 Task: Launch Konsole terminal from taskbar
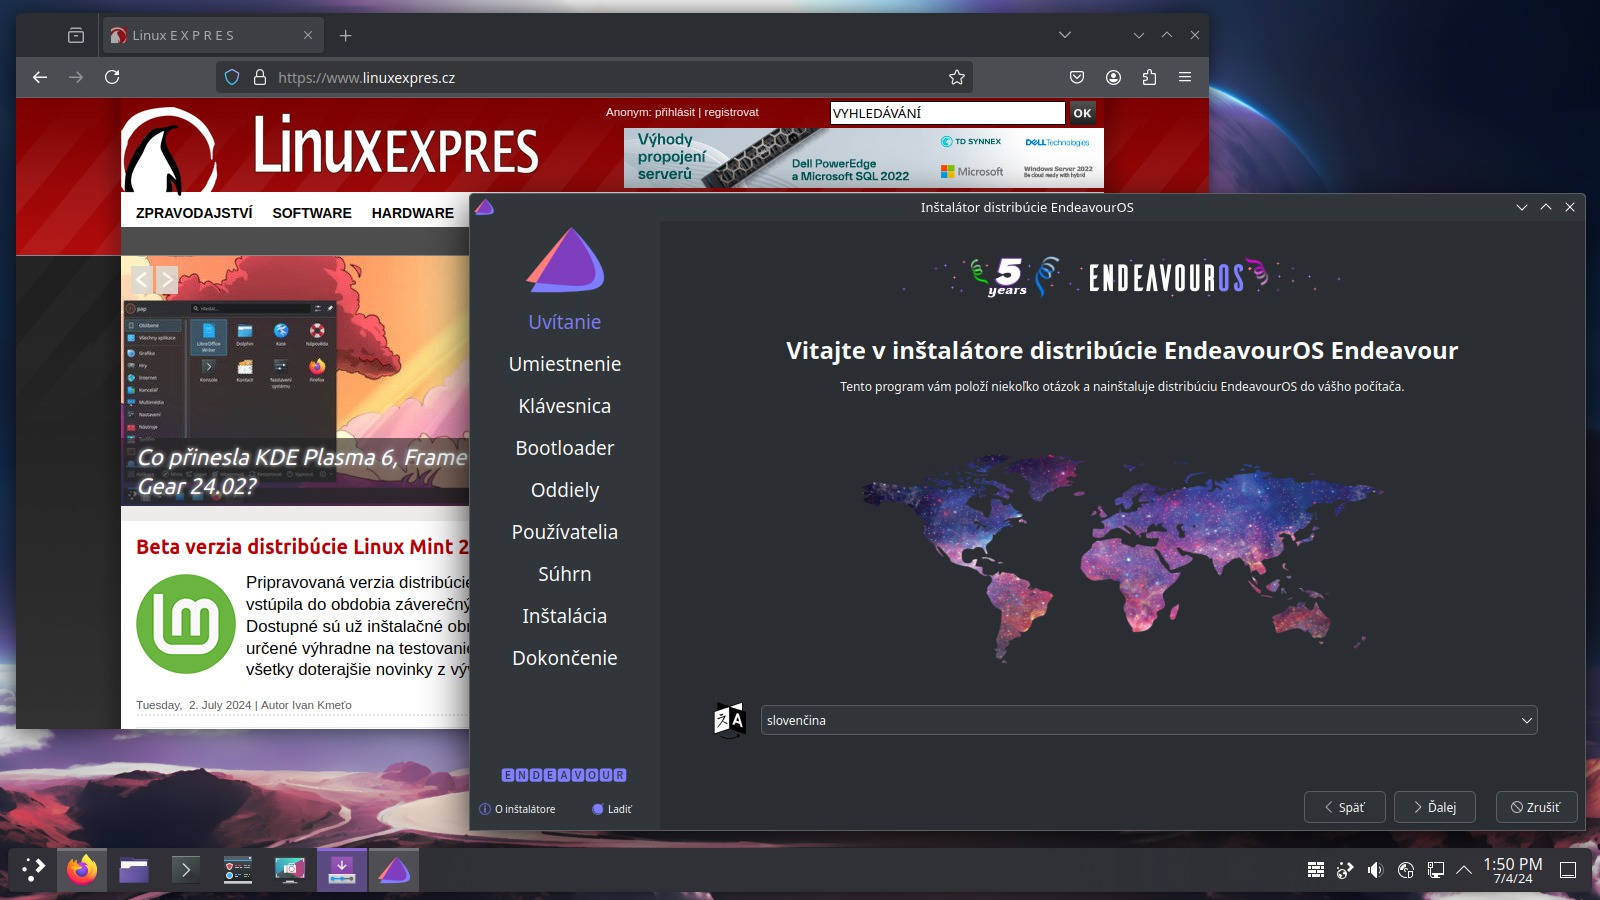(186, 870)
